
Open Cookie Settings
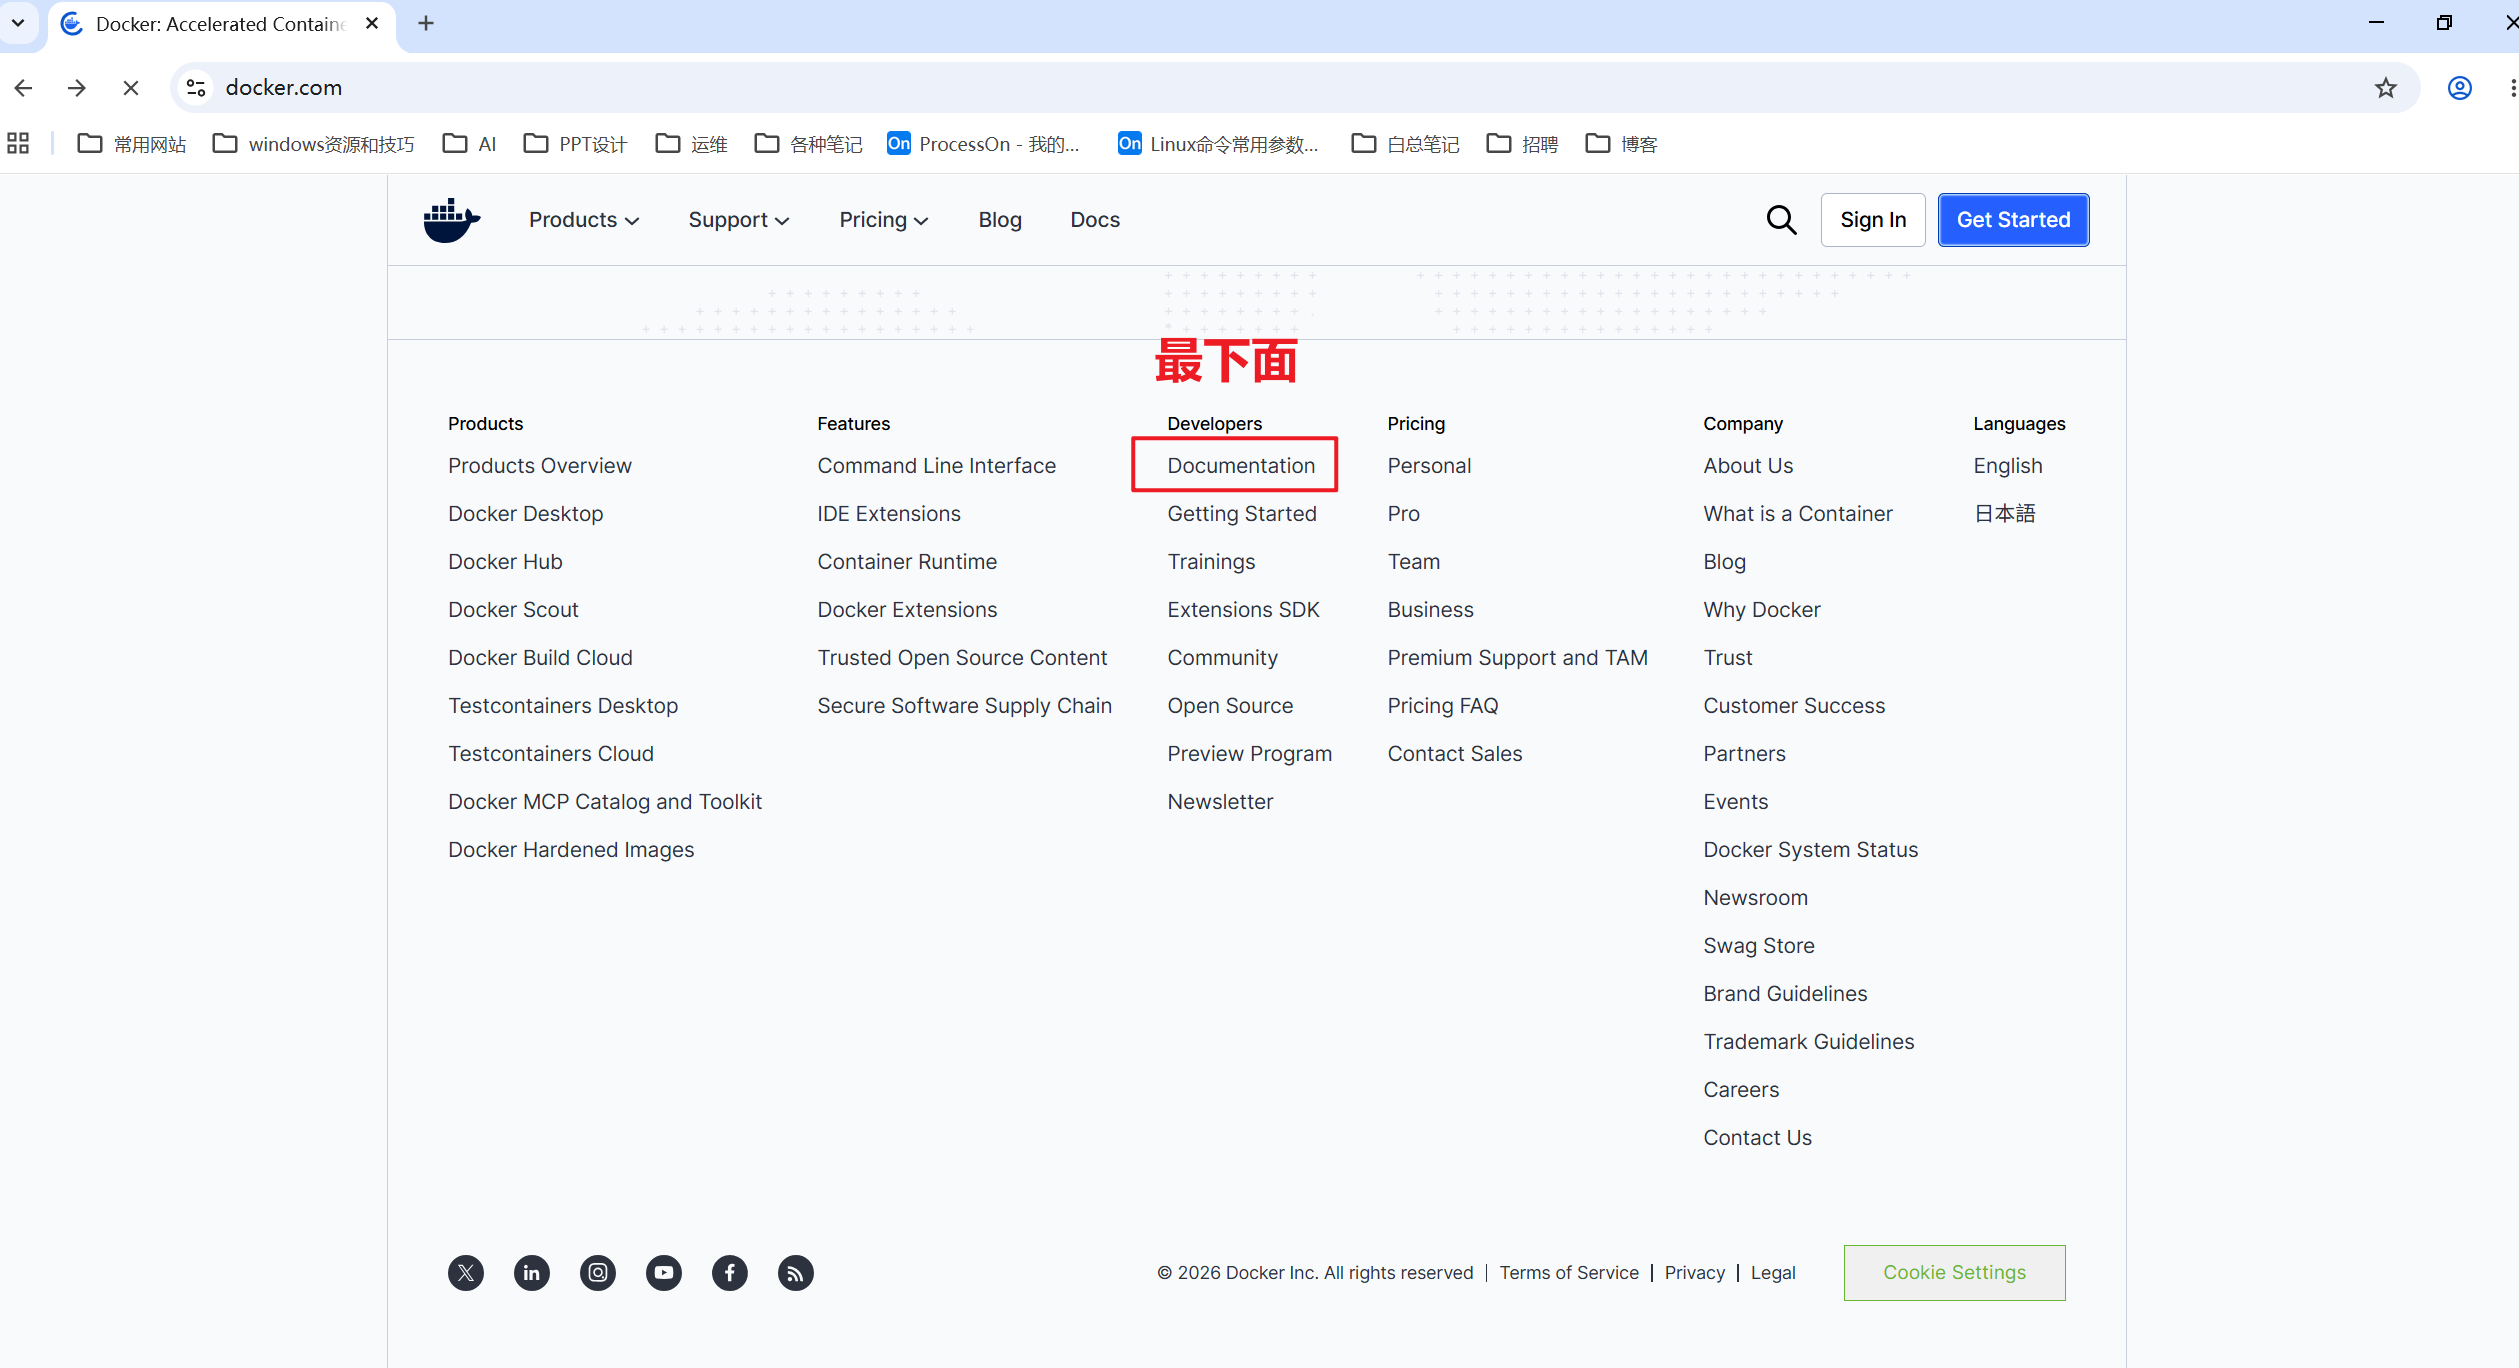point(1954,1273)
